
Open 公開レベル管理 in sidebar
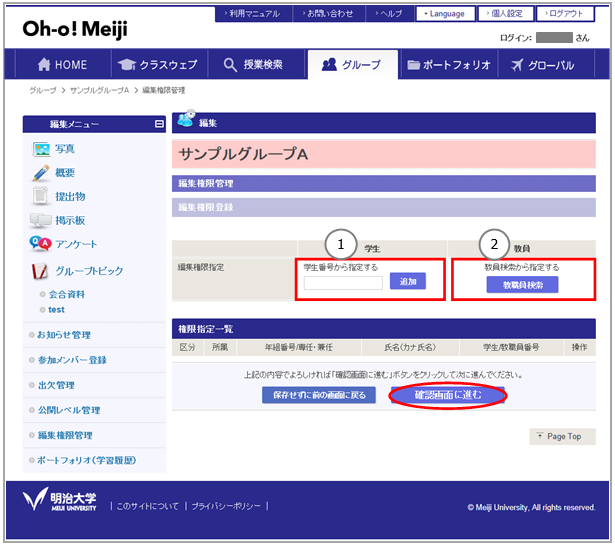[x=69, y=410]
